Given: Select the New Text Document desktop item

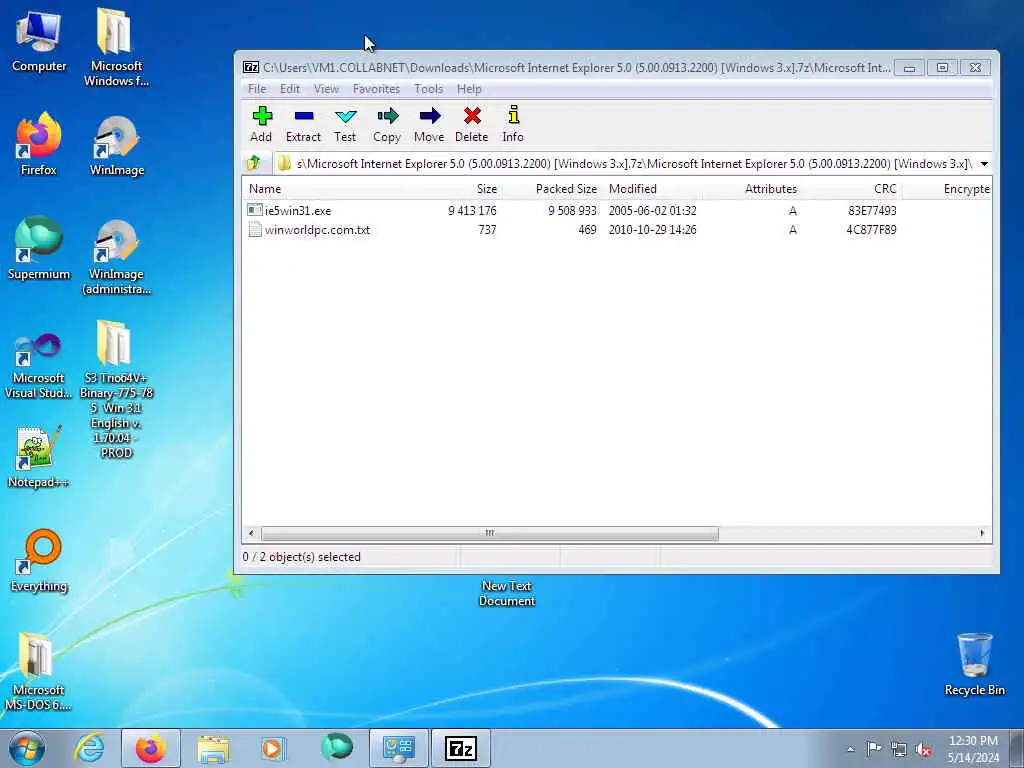Looking at the screenshot, I should tap(507, 593).
